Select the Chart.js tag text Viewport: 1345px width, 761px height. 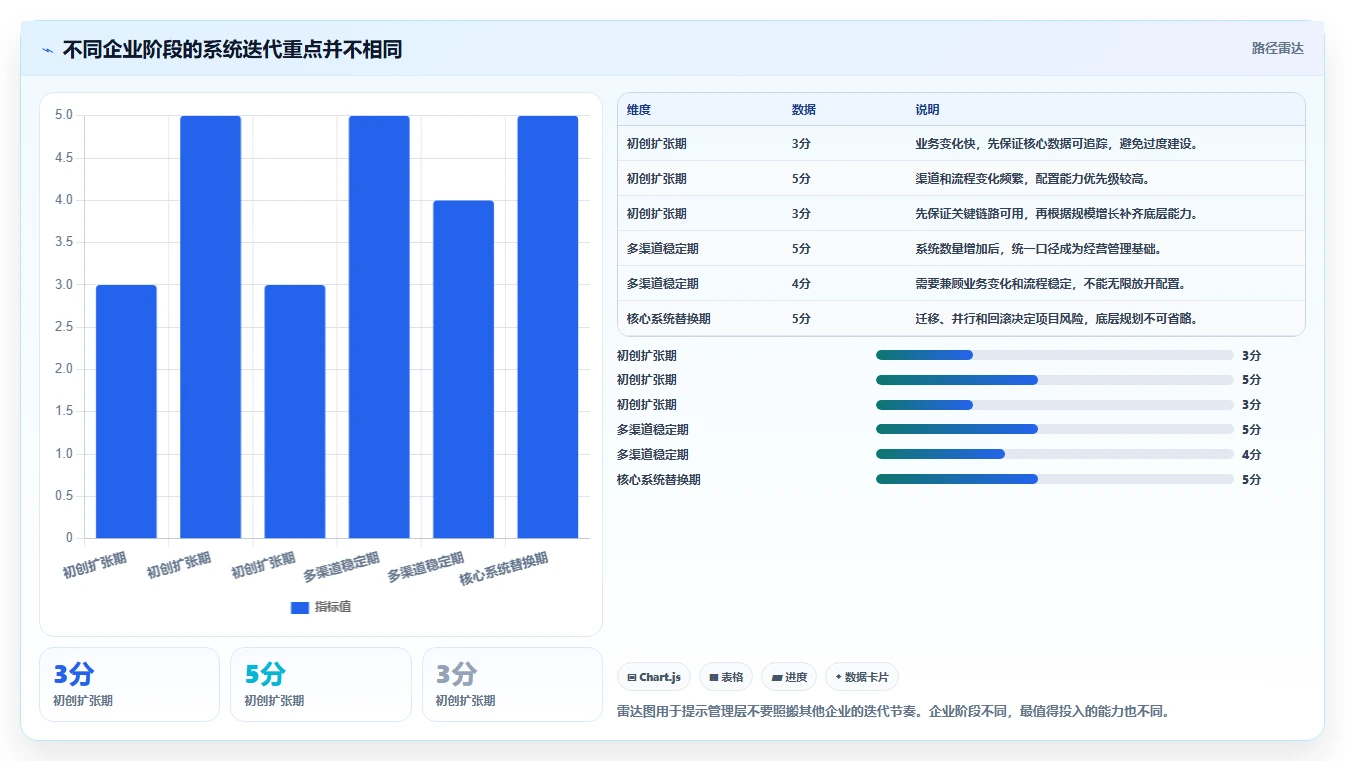click(x=660, y=677)
